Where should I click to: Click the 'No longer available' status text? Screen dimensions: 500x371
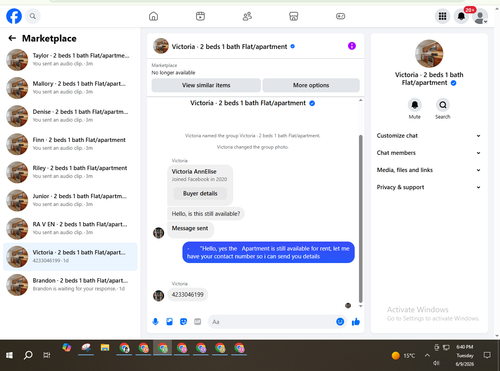pos(173,73)
